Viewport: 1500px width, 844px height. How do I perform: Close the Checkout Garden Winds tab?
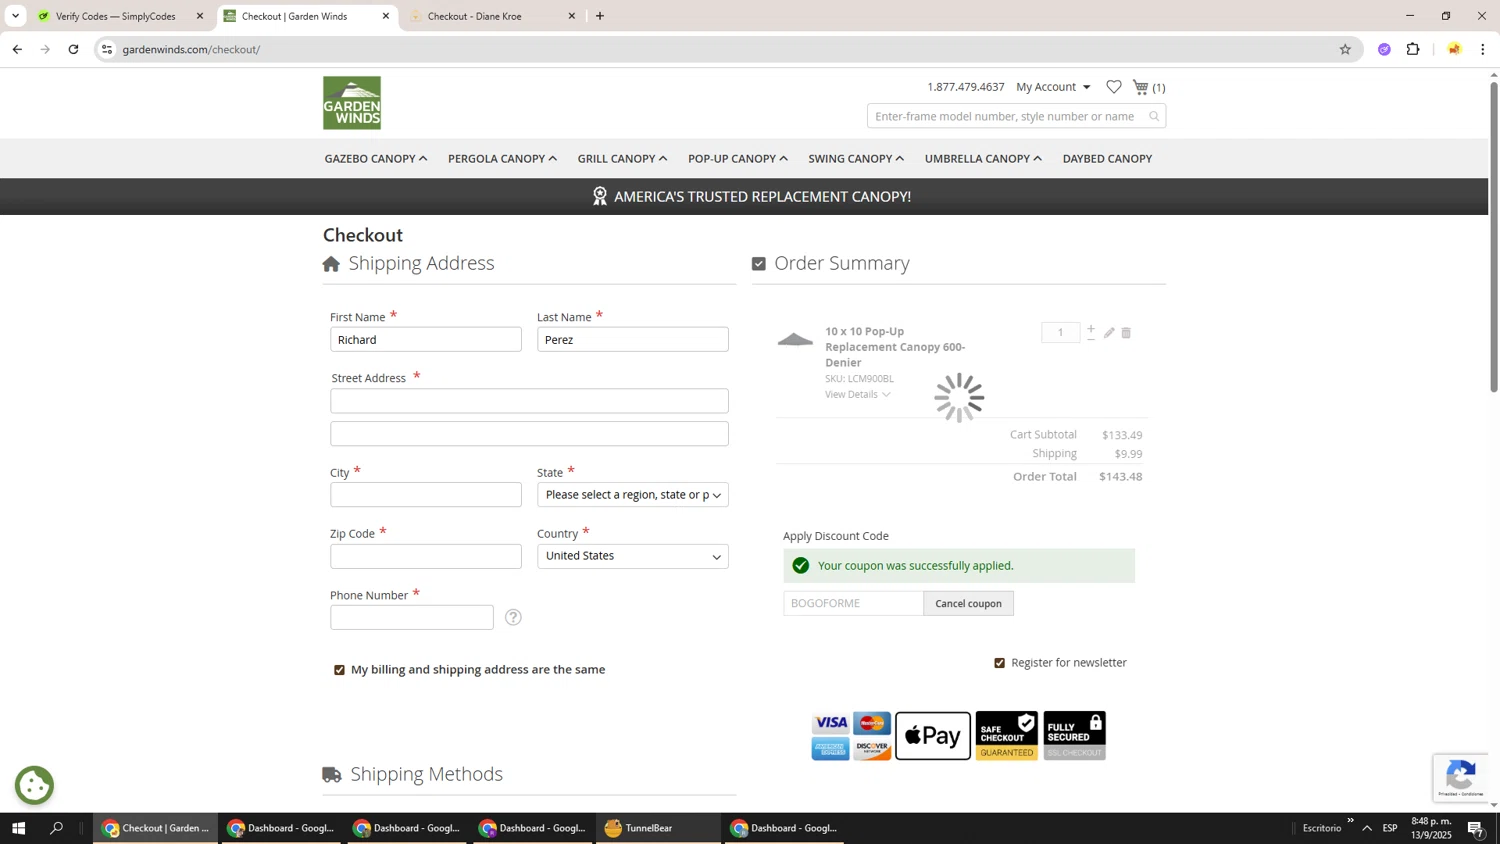click(386, 16)
